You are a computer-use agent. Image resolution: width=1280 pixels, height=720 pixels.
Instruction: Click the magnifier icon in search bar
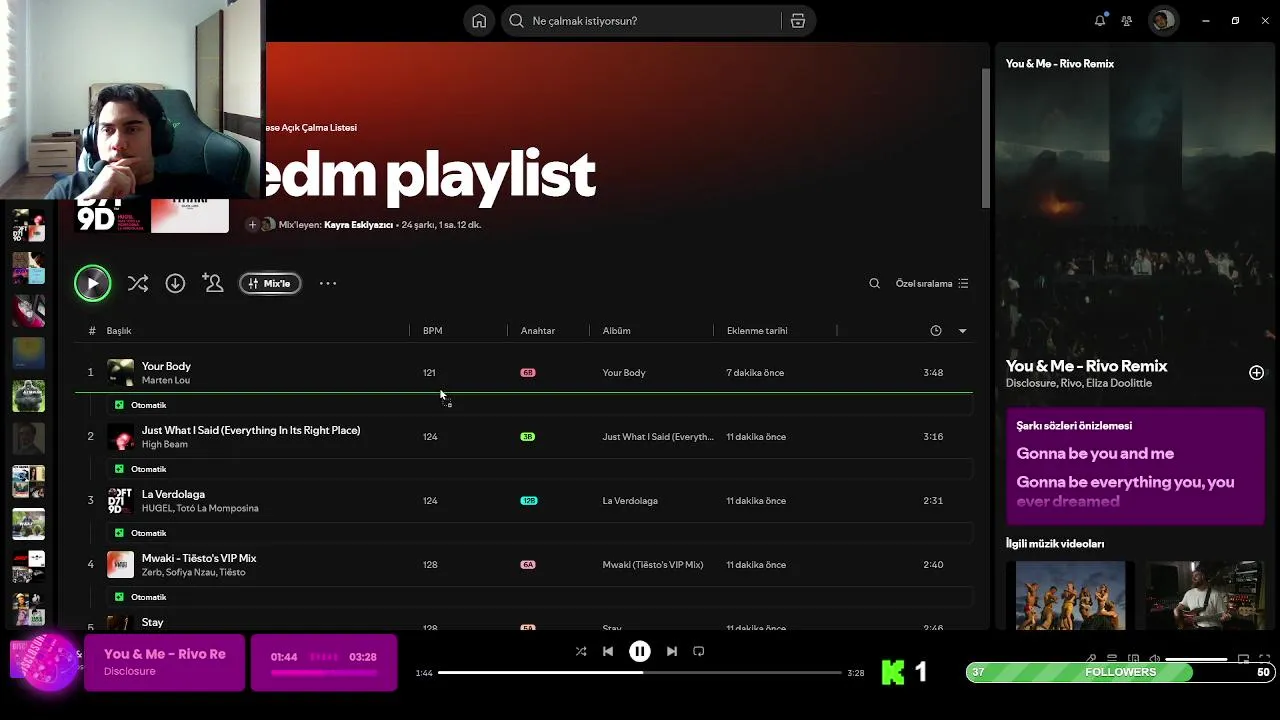click(x=516, y=21)
